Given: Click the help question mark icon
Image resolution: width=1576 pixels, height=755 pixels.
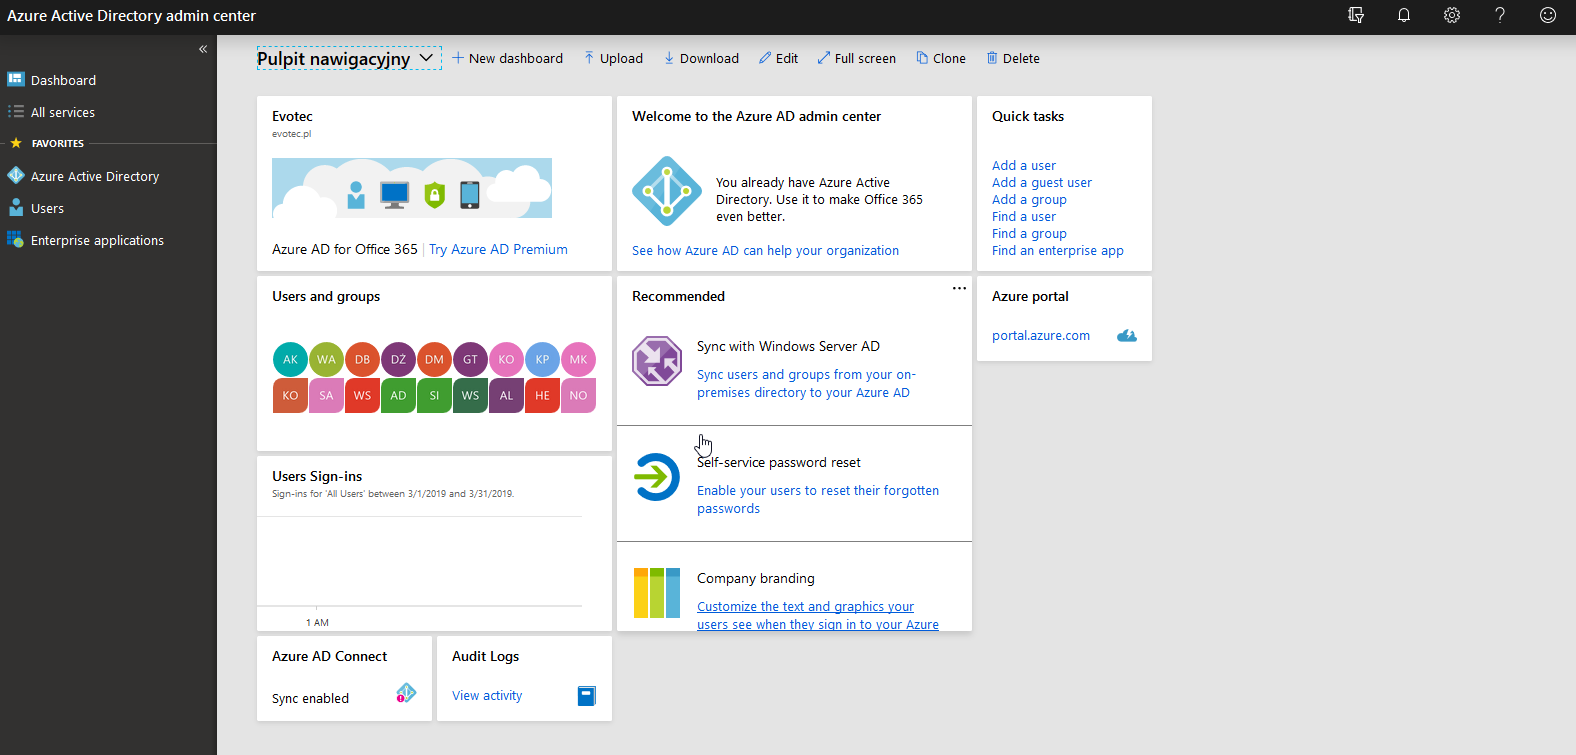Looking at the screenshot, I should point(1500,15).
